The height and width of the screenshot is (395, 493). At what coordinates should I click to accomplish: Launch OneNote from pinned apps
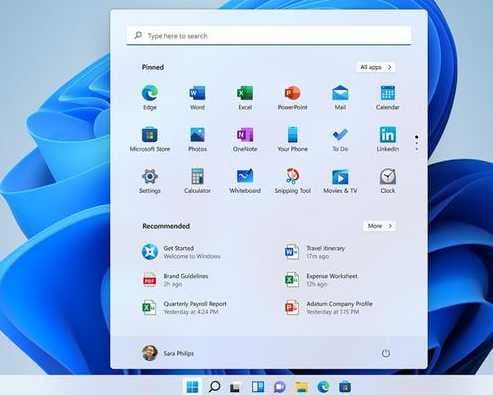(x=245, y=139)
